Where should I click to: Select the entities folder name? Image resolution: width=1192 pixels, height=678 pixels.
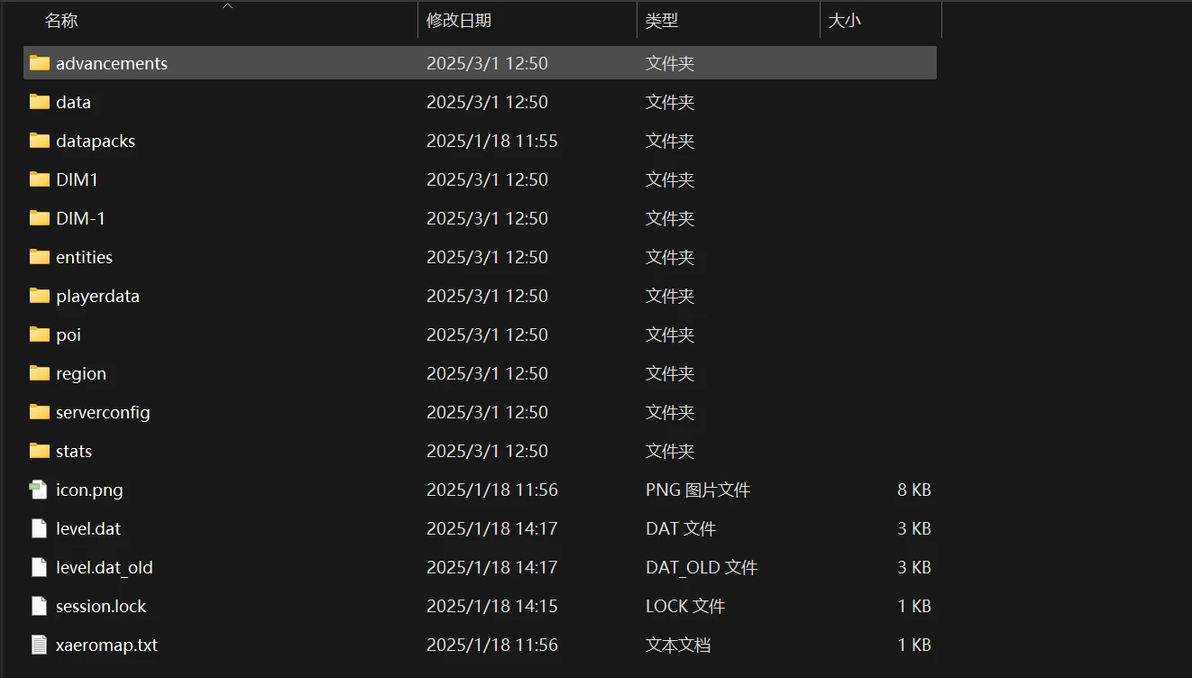point(84,257)
